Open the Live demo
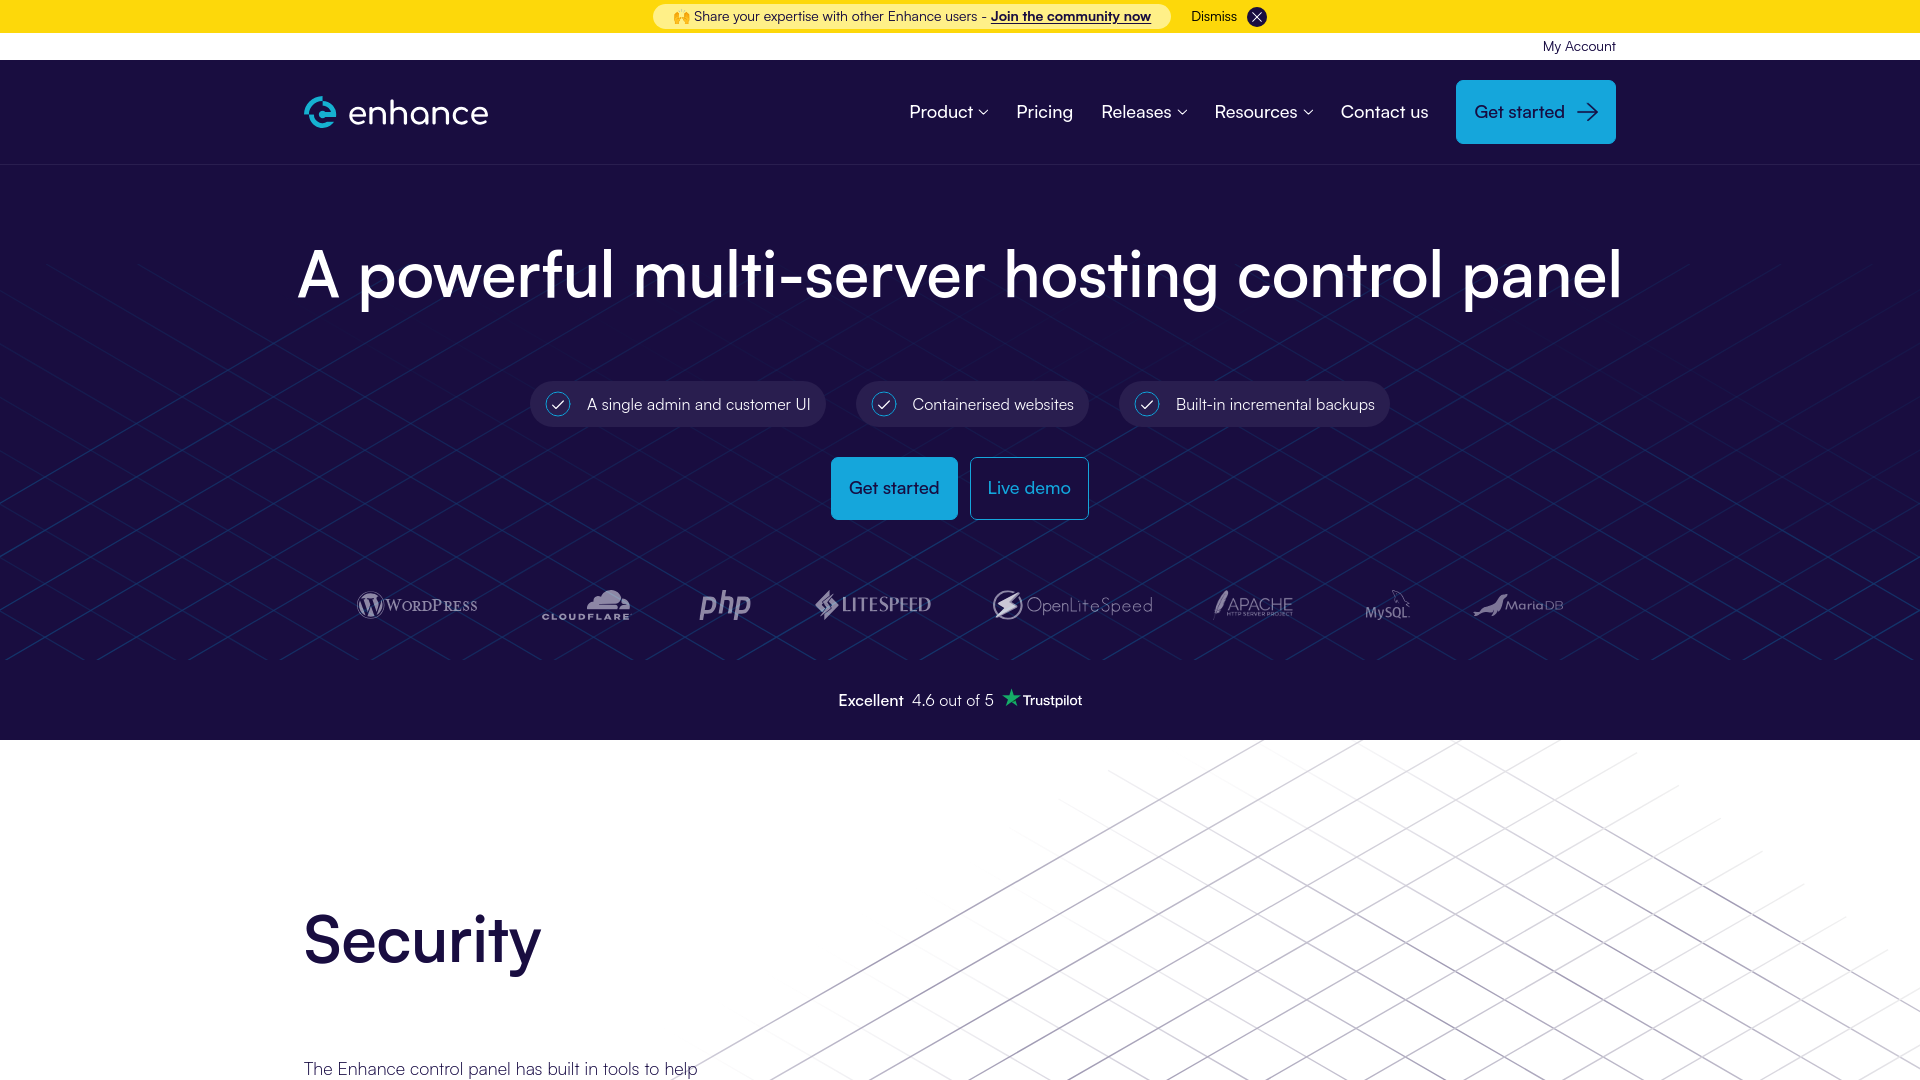Screen dimensions: 1920x1080 coord(1029,488)
